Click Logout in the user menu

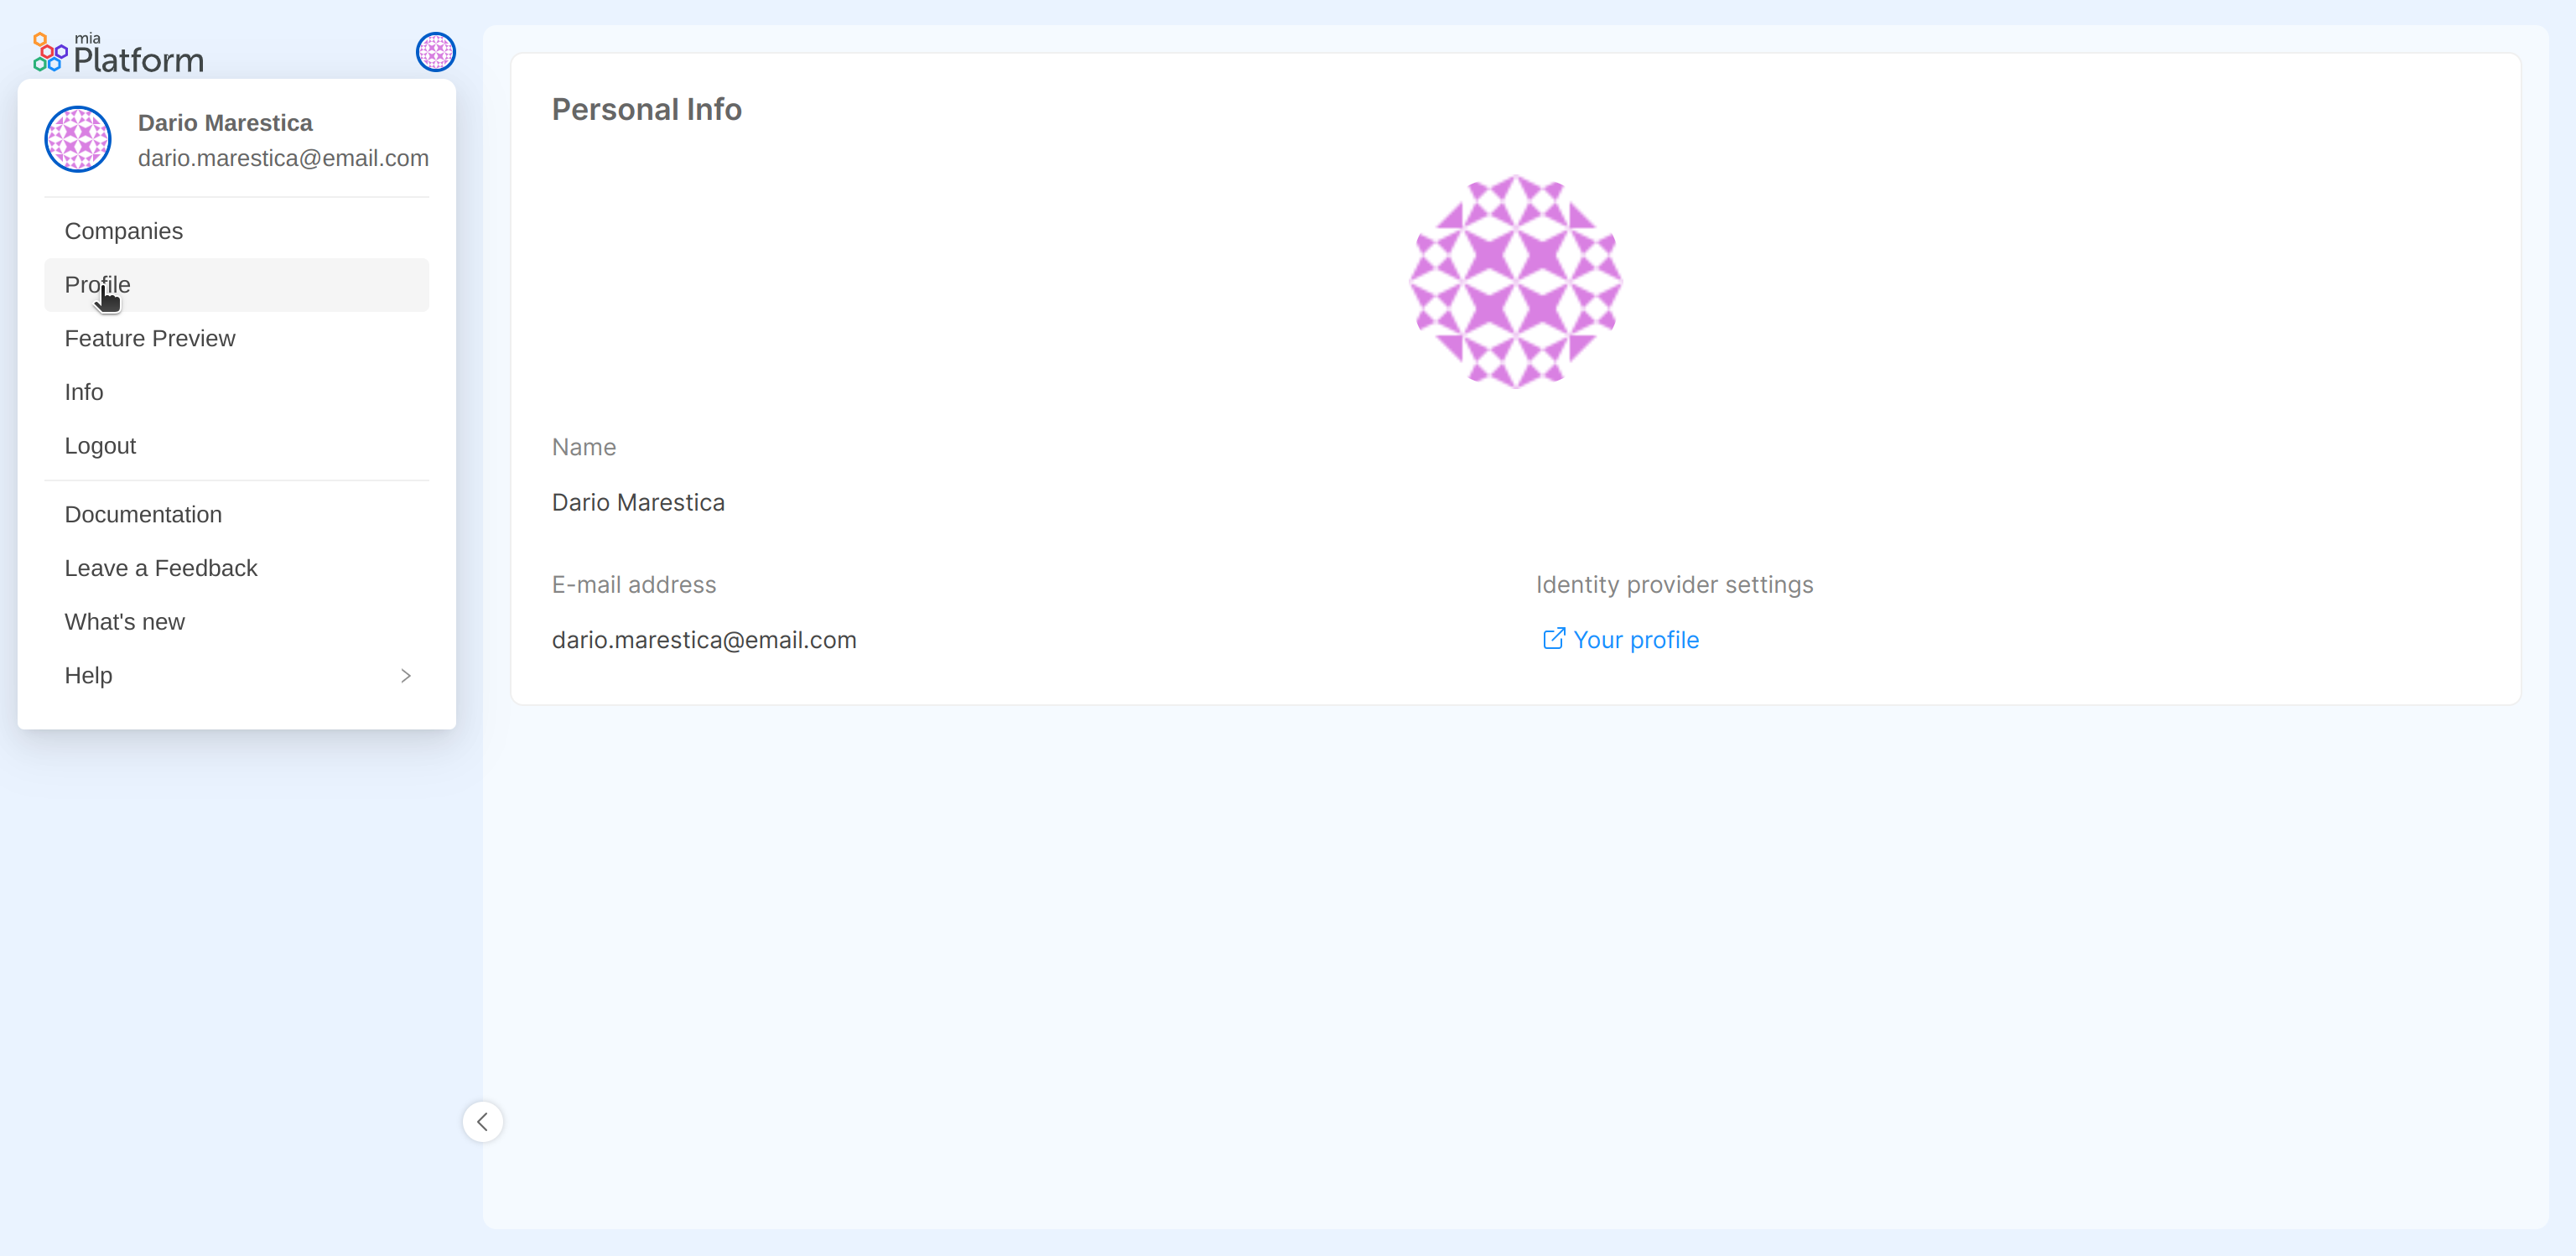click(100, 446)
